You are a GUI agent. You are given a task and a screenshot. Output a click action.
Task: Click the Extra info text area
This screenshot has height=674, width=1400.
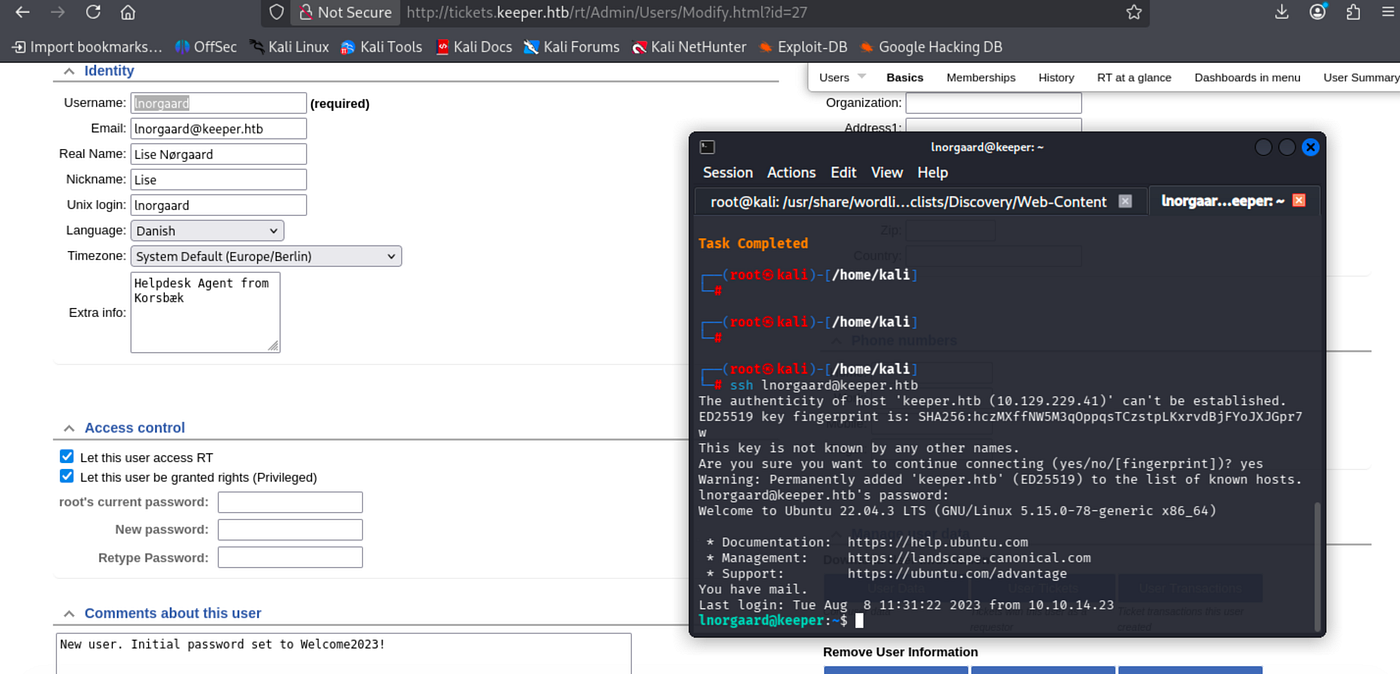(205, 312)
